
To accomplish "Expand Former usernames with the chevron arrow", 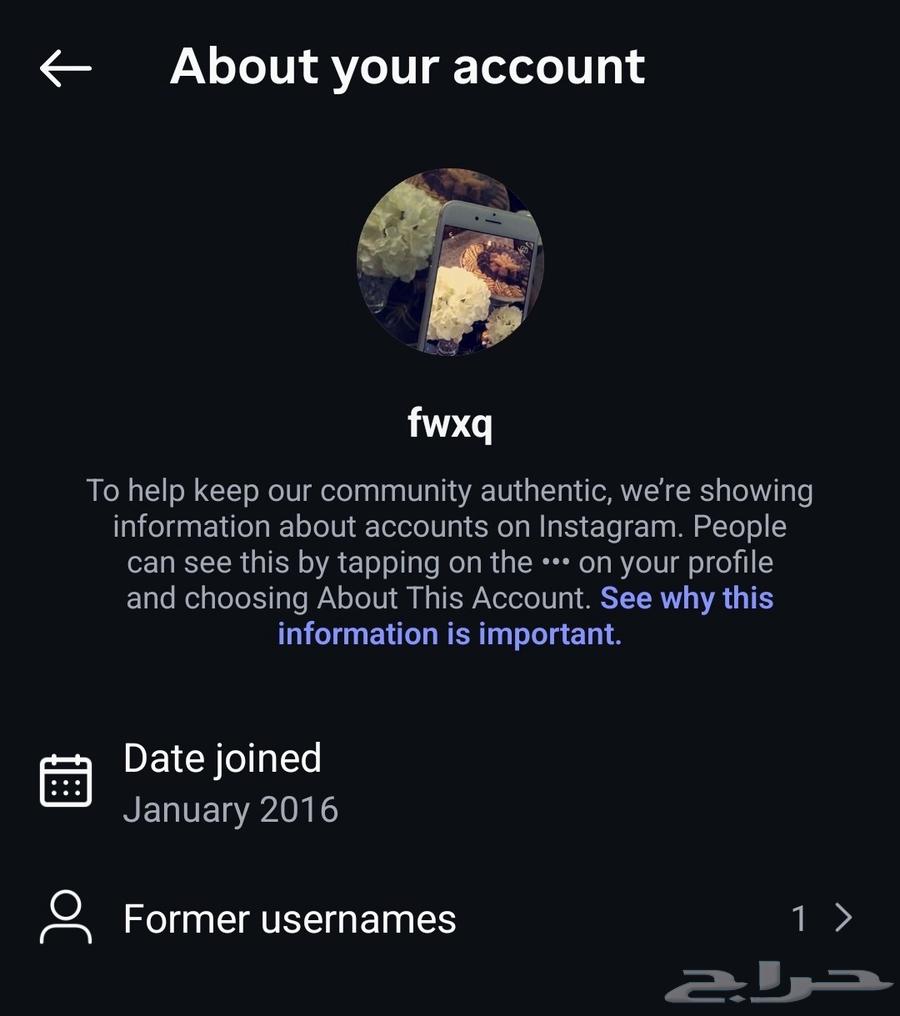I will click(x=843, y=918).
